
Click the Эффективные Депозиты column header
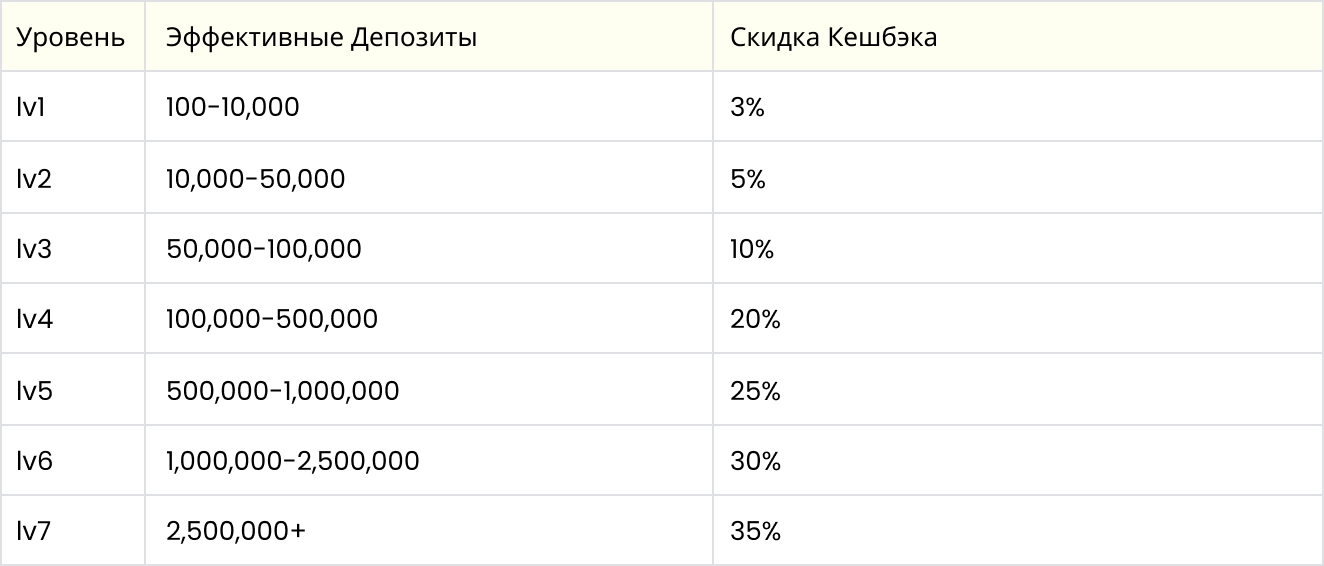[429, 37]
